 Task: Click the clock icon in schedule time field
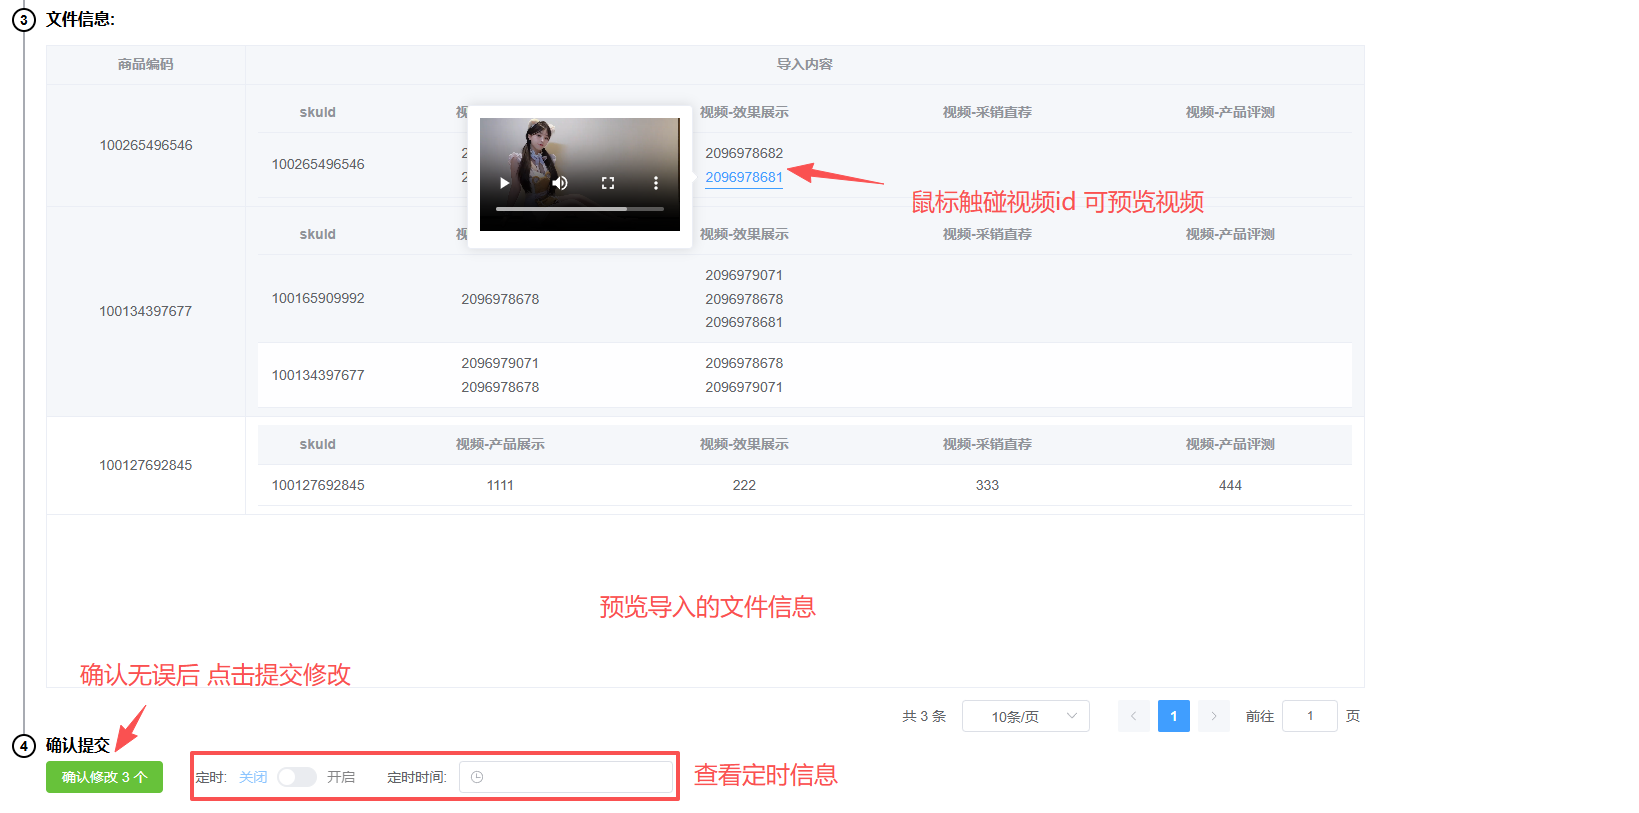point(477,777)
